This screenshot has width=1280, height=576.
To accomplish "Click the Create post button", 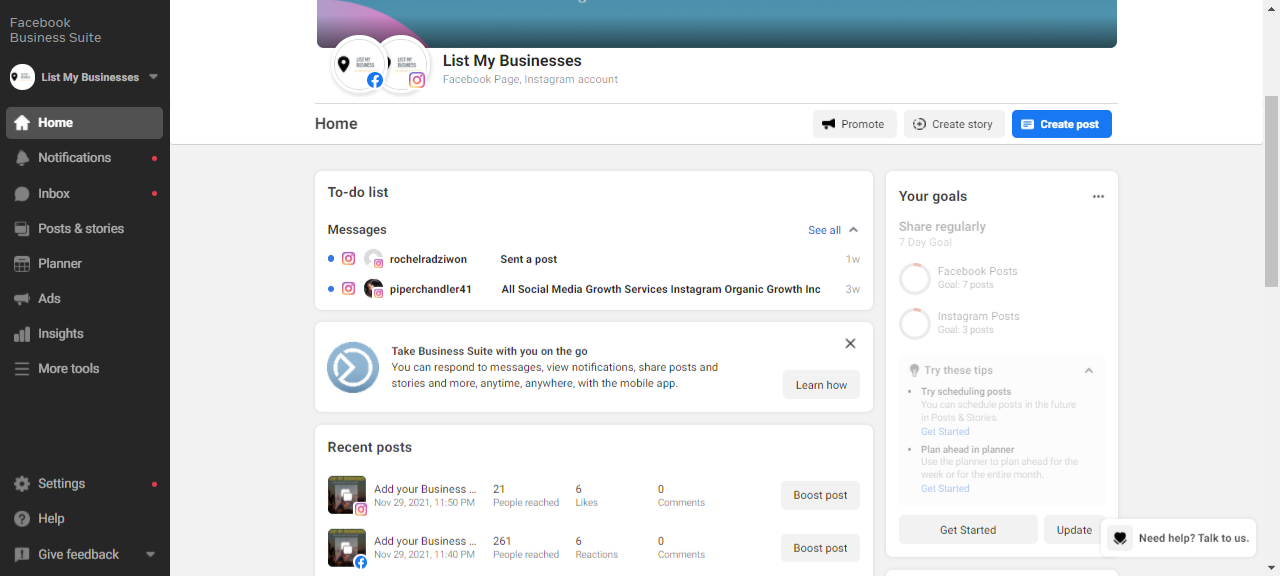I will pos(1061,124).
